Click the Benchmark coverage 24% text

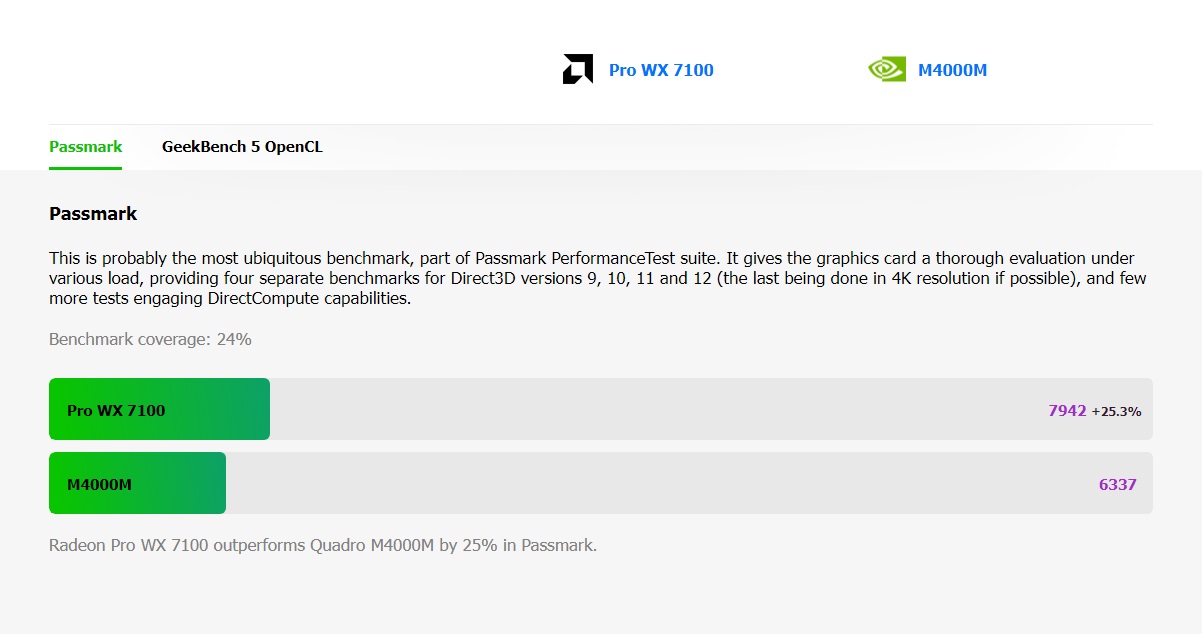[x=150, y=340]
